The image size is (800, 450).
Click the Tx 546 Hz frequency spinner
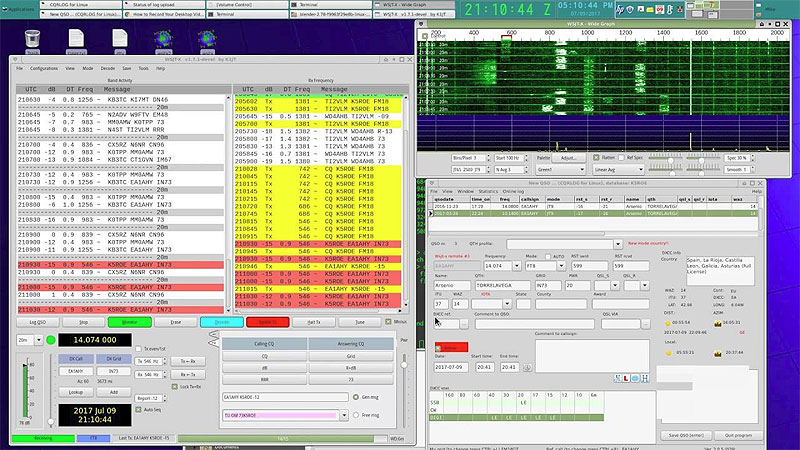point(151,361)
